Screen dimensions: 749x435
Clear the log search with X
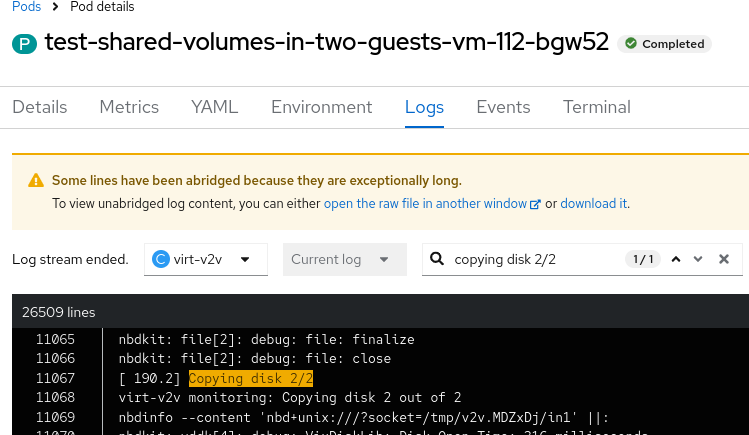click(724, 260)
